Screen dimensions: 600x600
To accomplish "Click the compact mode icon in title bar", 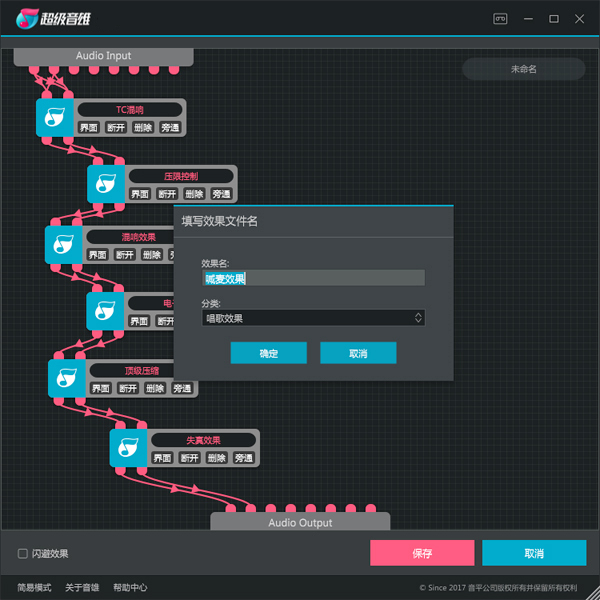I will [x=501, y=18].
